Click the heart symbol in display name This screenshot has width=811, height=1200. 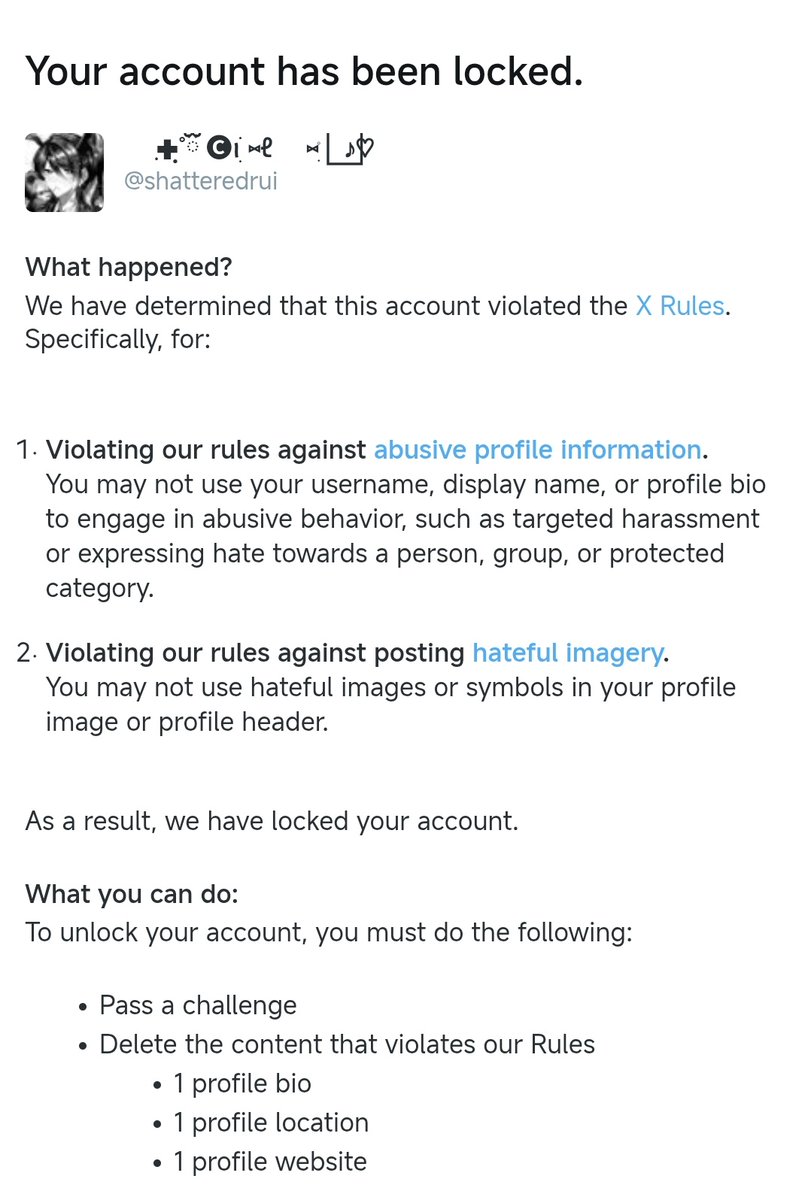[365, 149]
